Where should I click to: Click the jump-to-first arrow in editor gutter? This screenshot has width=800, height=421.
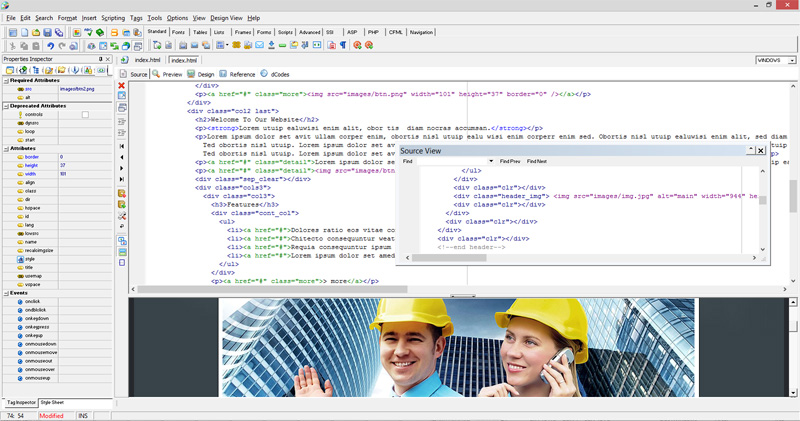click(122, 146)
